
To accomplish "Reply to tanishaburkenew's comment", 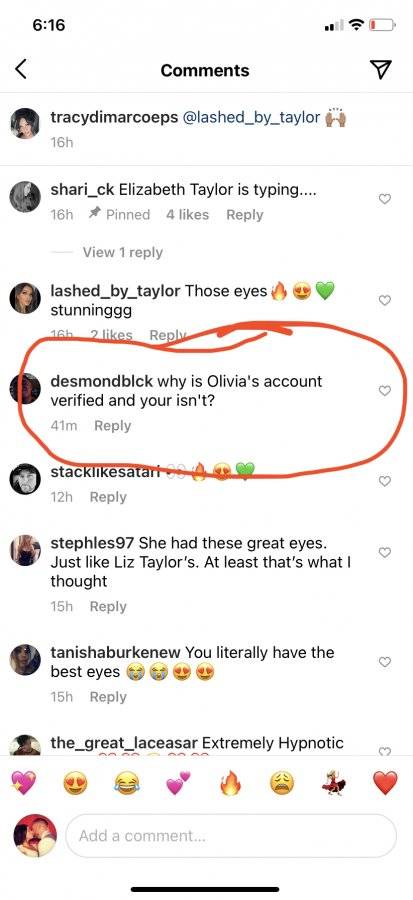I will coord(108,697).
